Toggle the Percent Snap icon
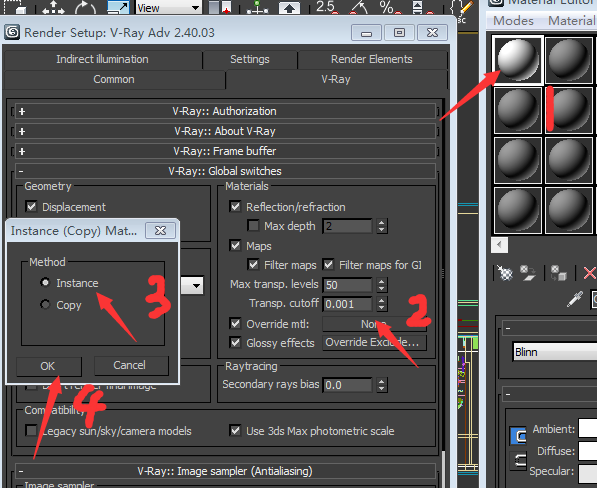Image resolution: width=597 pixels, height=488 pixels. point(388,8)
